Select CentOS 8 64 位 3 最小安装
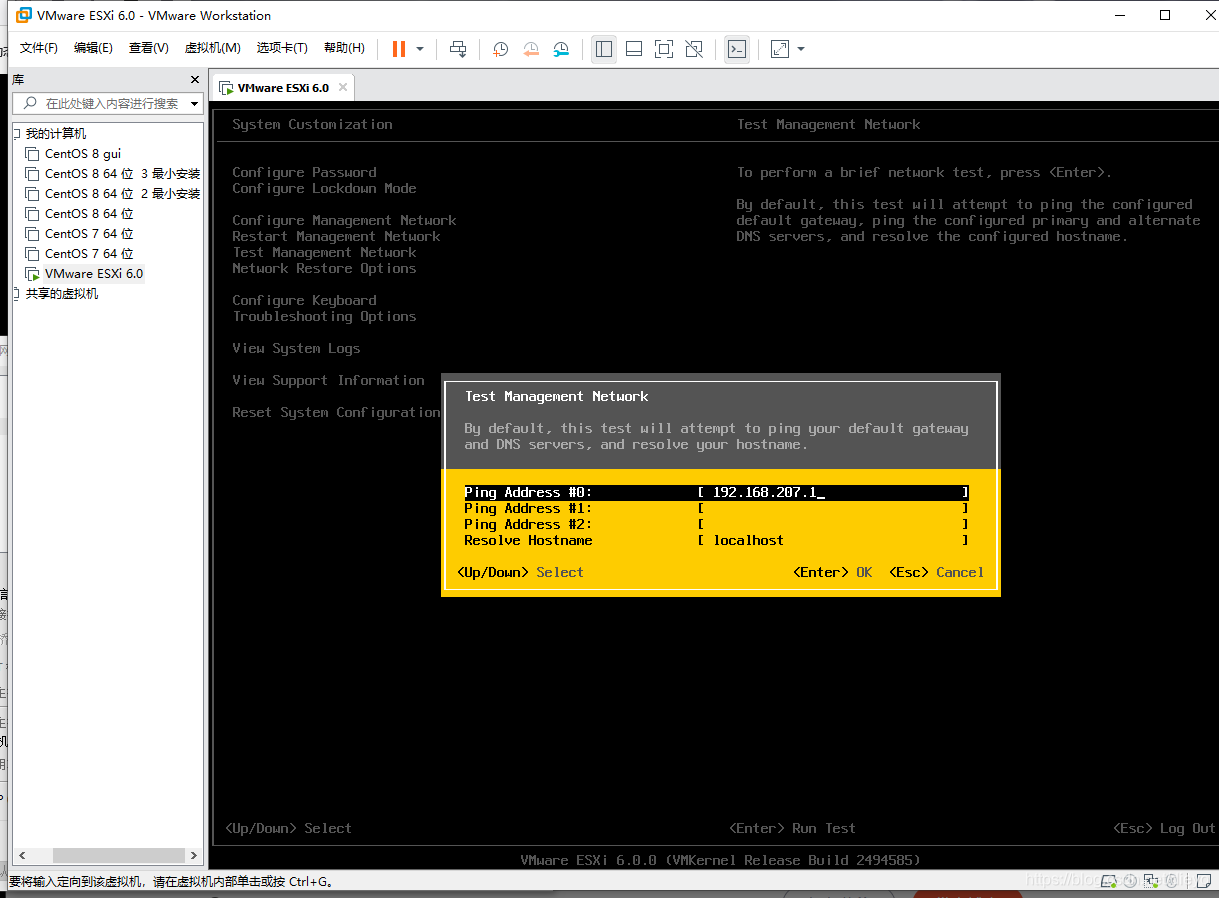The height and width of the screenshot is (898, 1219). pyautogui.click(x=113, y=174)
